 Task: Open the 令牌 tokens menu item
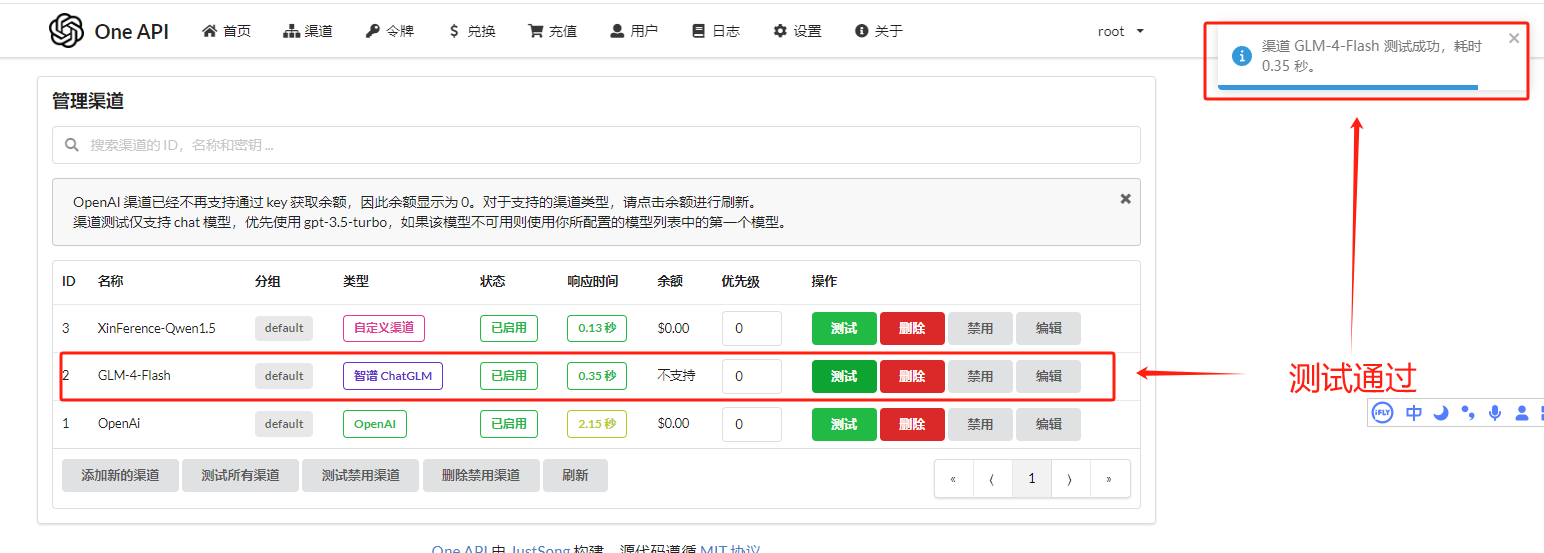(x=389, y=31)
